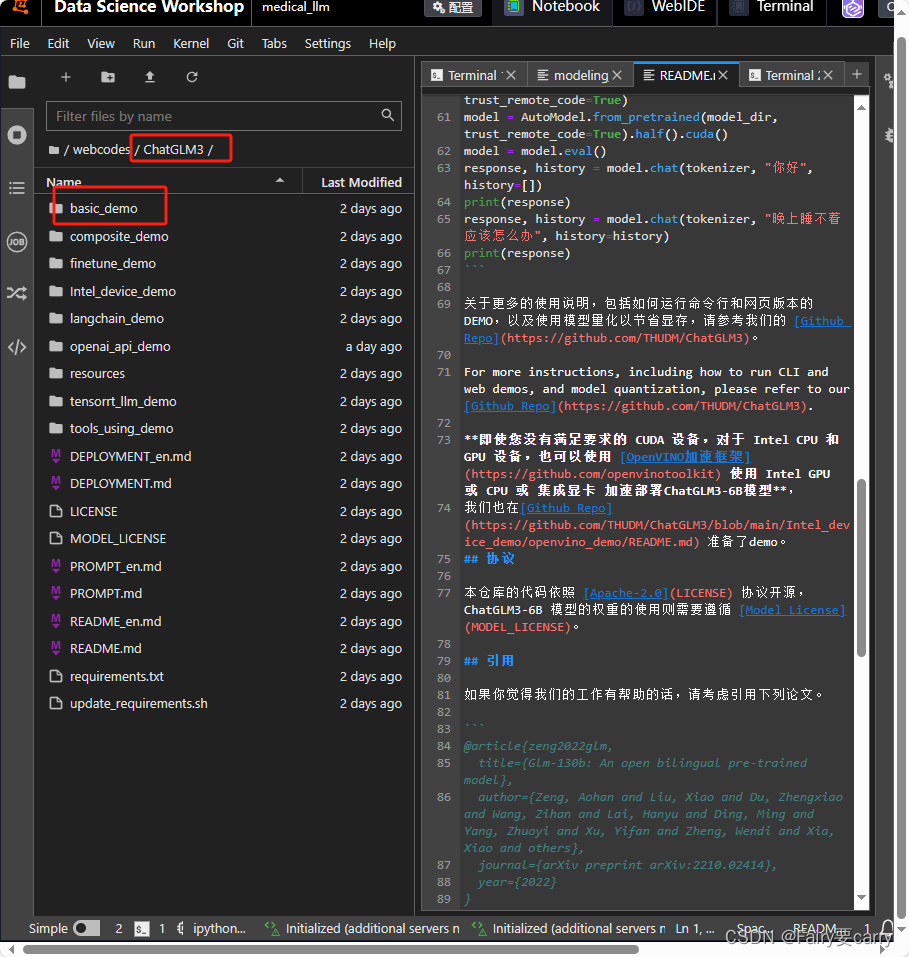The height and width of the screenshot is (957, 909).
Task: Open the basic_demo folder
Action: click(x=223, y=209)
